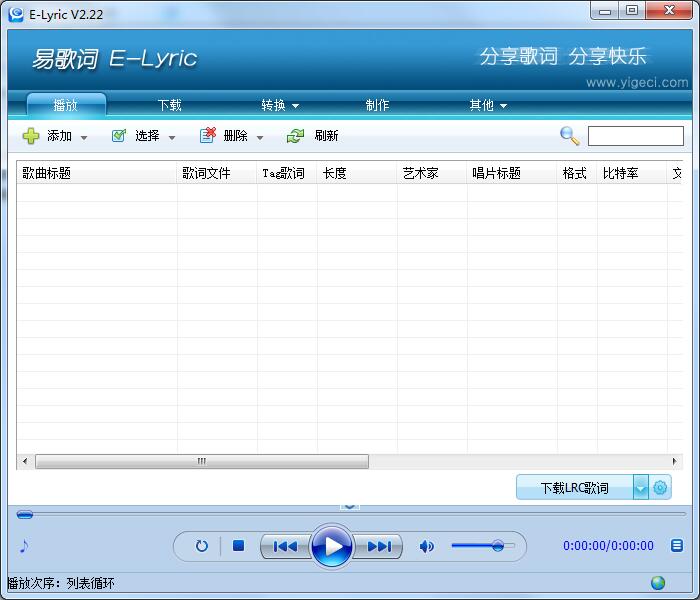700x600 pixels.
Task: Open the 制作 tab
Action: click(x=377, y=105)
